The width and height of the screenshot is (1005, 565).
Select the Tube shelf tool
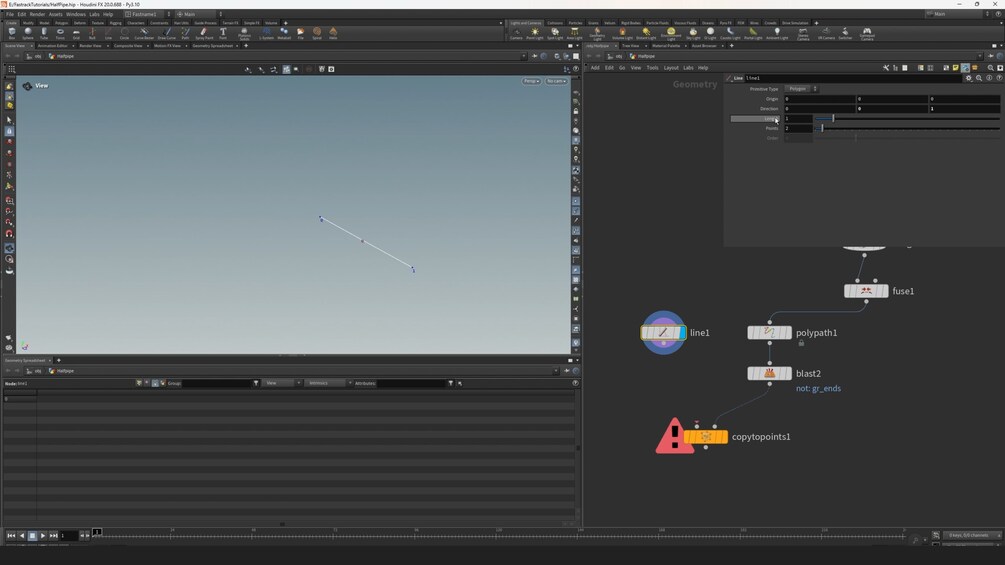[x=44, y=33]
